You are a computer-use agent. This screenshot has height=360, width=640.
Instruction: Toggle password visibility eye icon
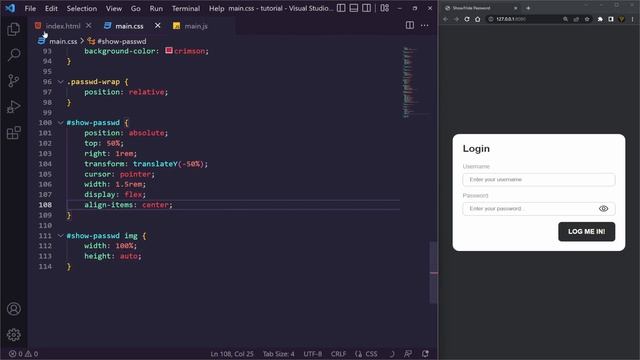603,209
